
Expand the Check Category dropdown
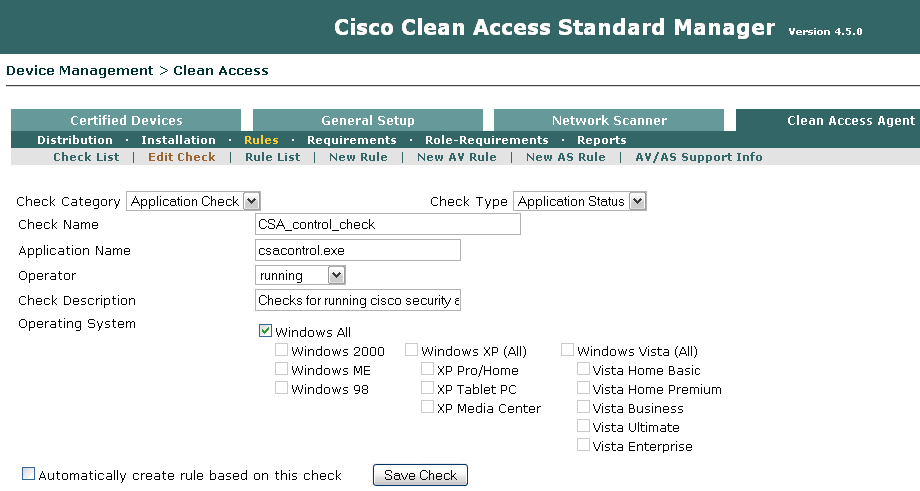click(251, 201)
